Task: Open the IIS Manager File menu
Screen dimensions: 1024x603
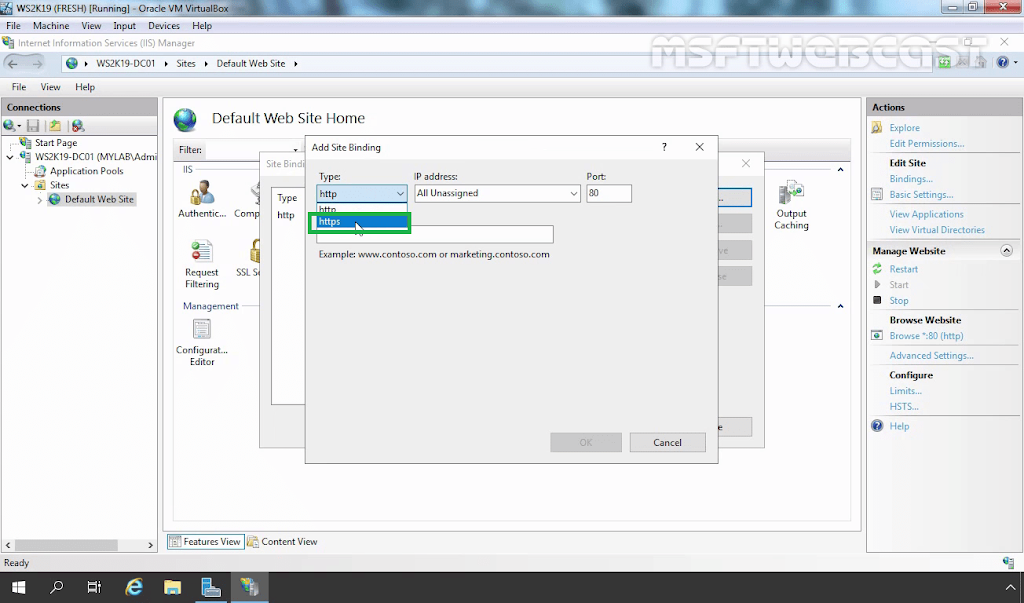Action: (19, 87)
